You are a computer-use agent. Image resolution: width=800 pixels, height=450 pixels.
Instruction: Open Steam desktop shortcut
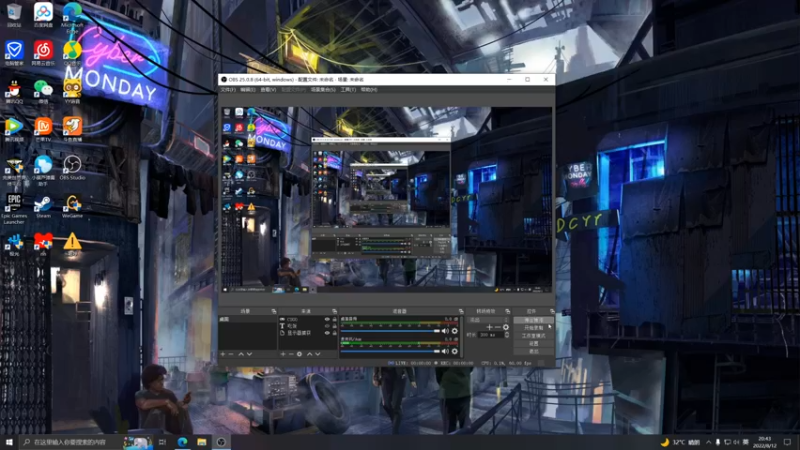pos(43,207)
